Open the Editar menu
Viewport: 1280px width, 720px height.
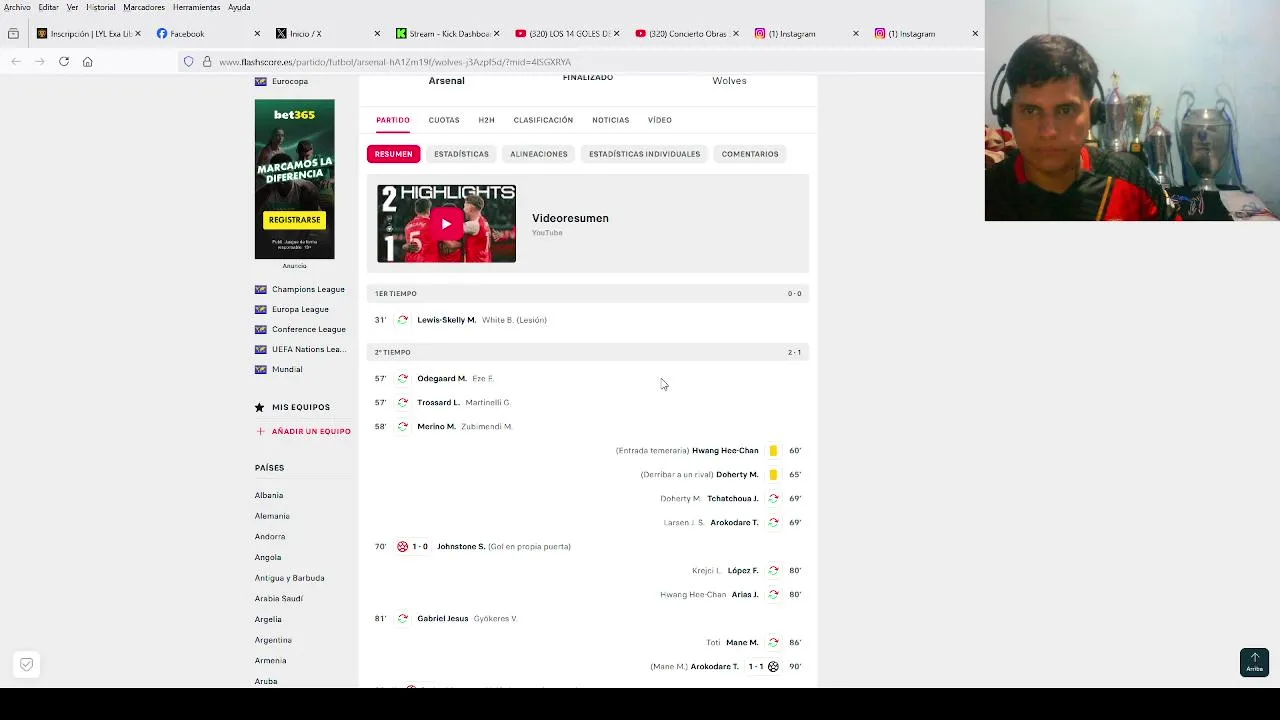point(48,7)
